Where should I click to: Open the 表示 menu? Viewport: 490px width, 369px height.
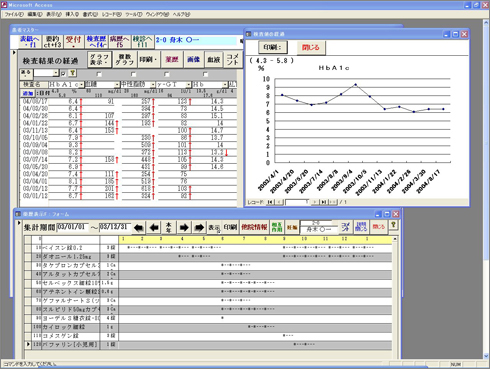[54, 14]
